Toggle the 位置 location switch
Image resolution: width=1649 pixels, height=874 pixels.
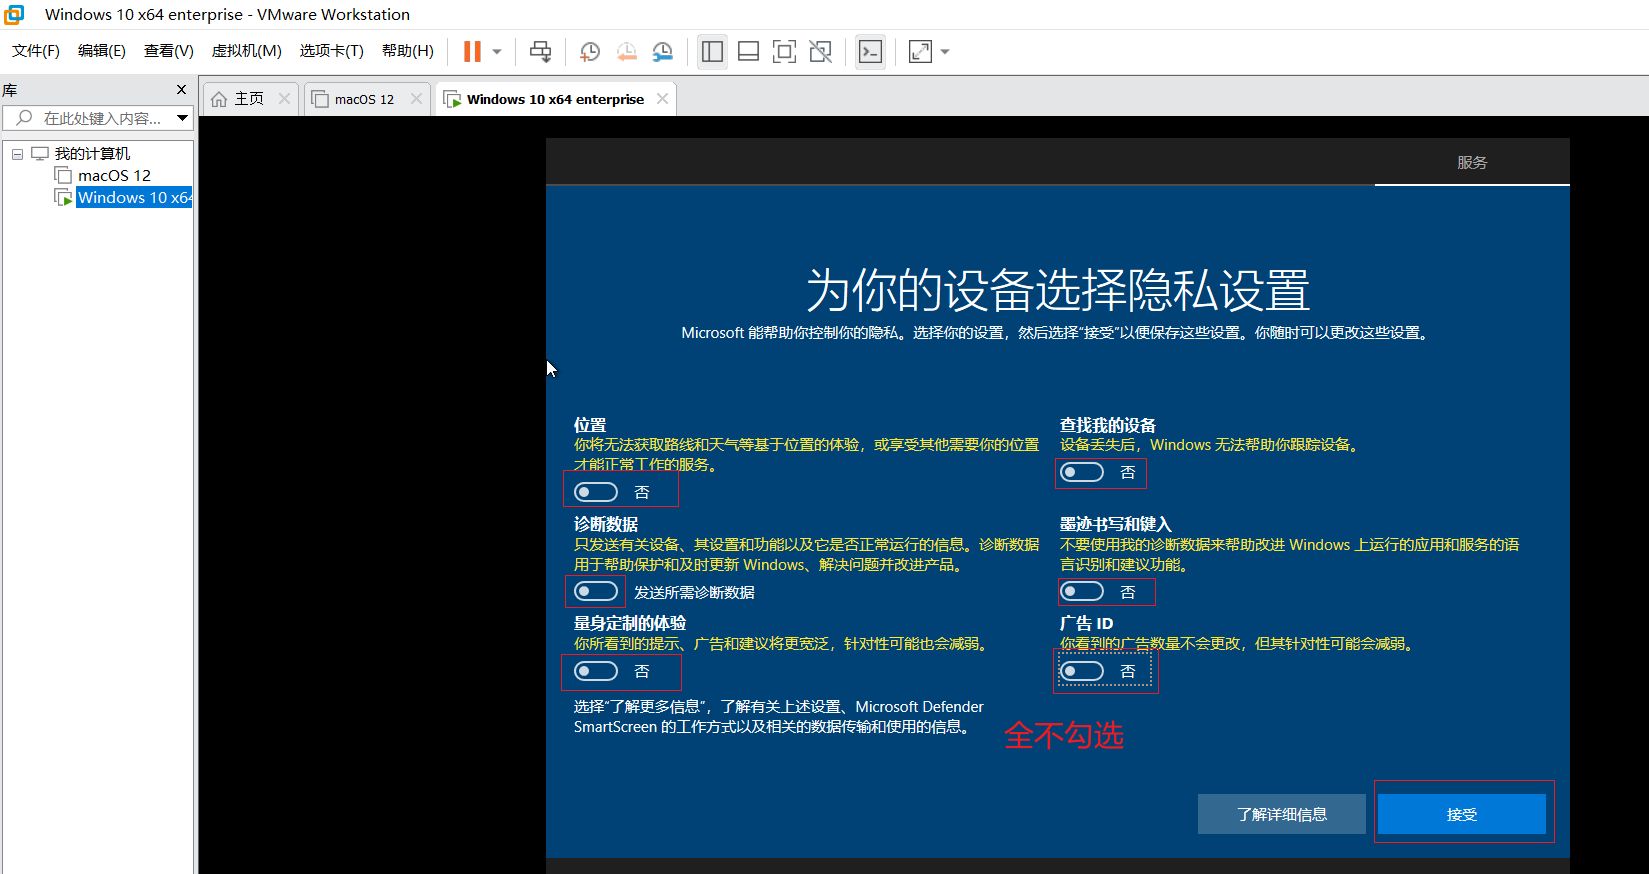(x=596, y=492)
